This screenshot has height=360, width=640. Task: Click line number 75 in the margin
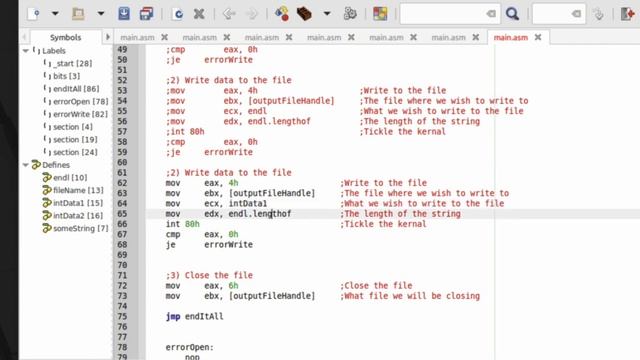point(122,316)
